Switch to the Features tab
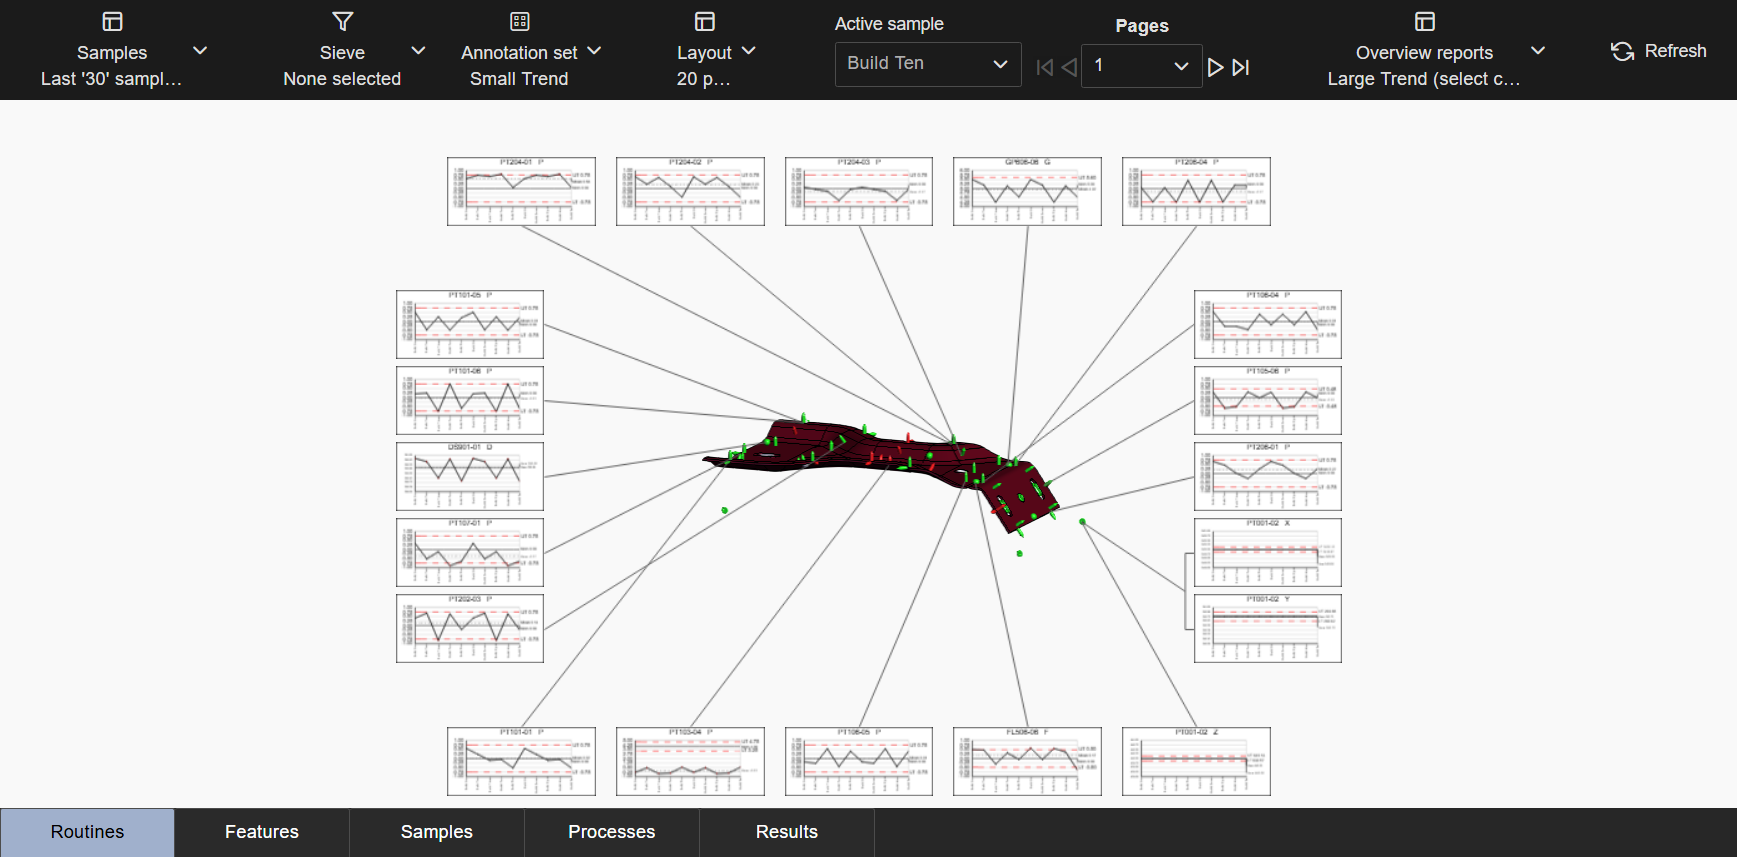The image size is (1737, 857). coord(262,832)
